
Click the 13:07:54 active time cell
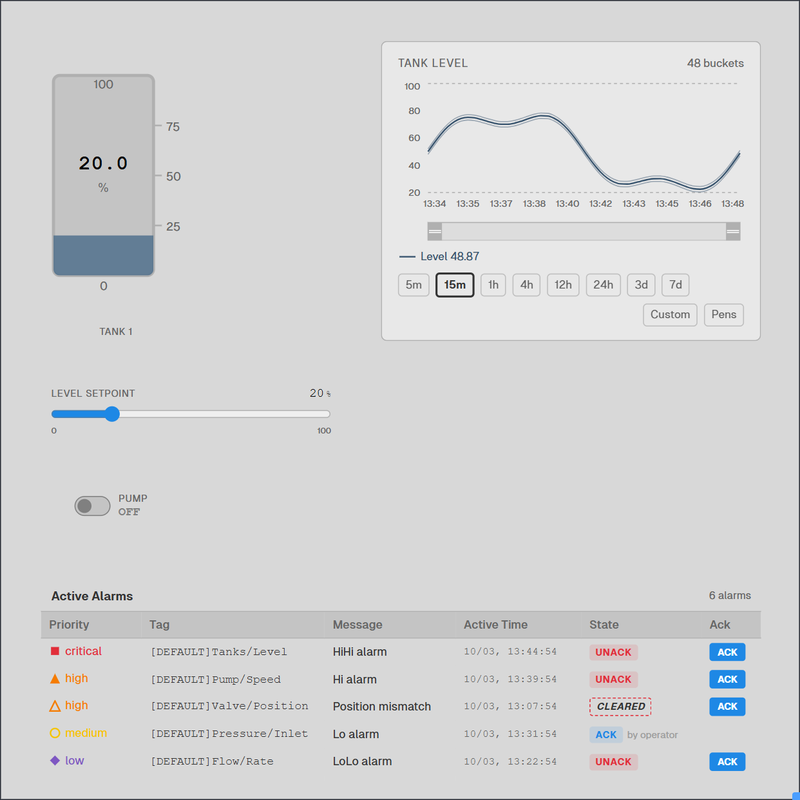(510, 706)
